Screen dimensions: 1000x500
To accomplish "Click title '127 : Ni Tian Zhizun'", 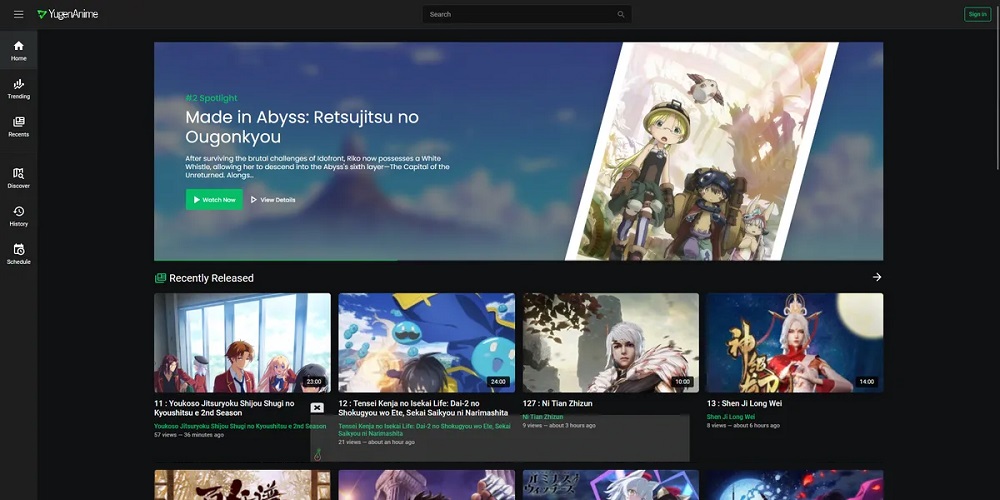I will pos(557,404).
